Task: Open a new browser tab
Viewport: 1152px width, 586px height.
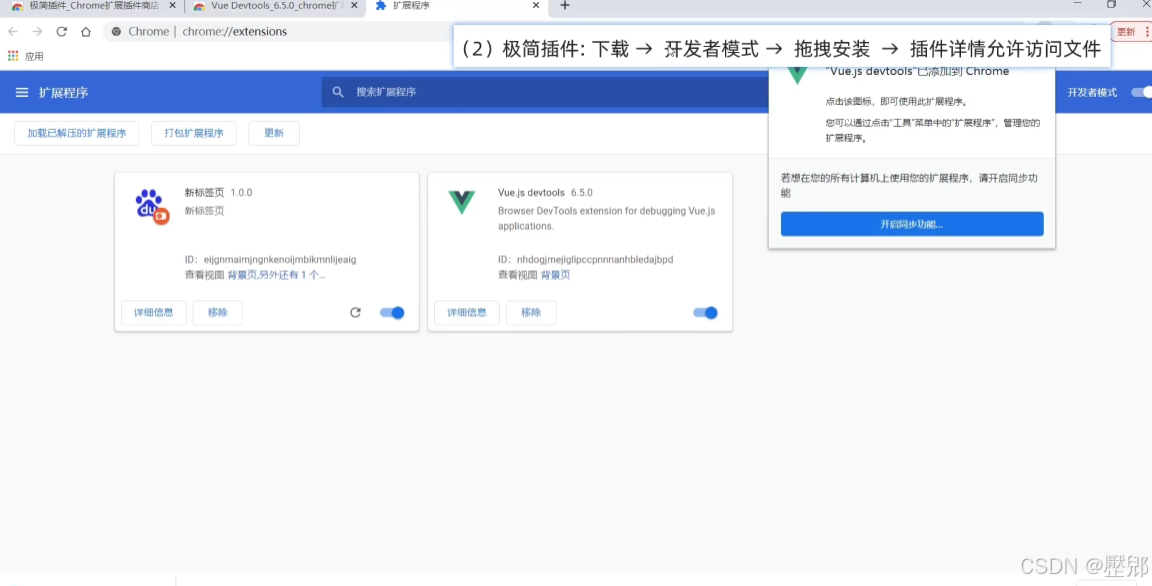Action: click(x=564, y=6)
